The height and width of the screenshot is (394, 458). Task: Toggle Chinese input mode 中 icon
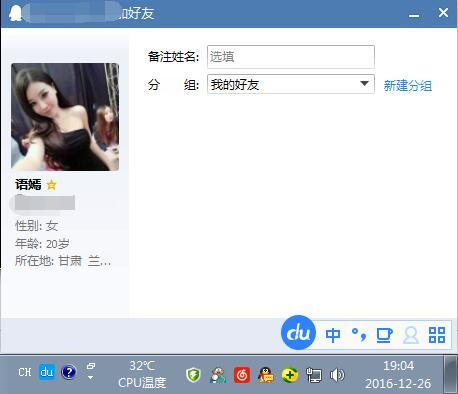click(333, 335)
